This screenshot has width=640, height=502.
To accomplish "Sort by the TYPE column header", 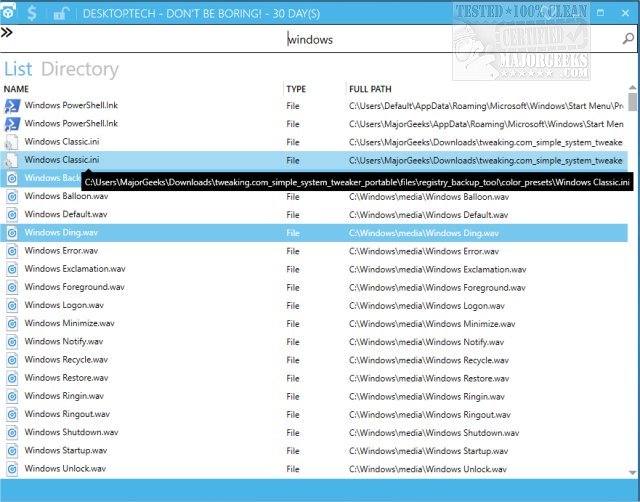I will tap(296, 89).
